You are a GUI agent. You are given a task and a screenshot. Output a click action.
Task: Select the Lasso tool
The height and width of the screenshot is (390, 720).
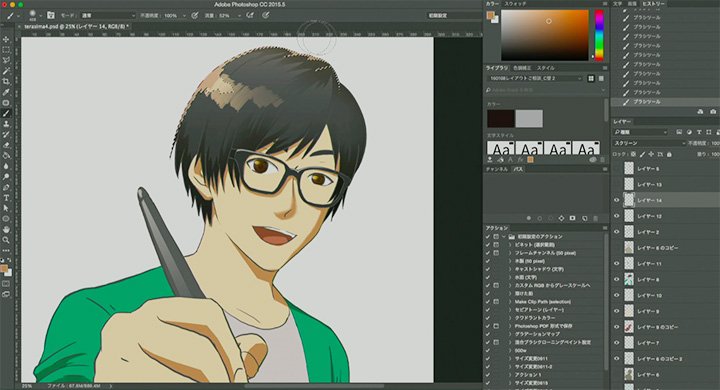[x=6, y=60]
